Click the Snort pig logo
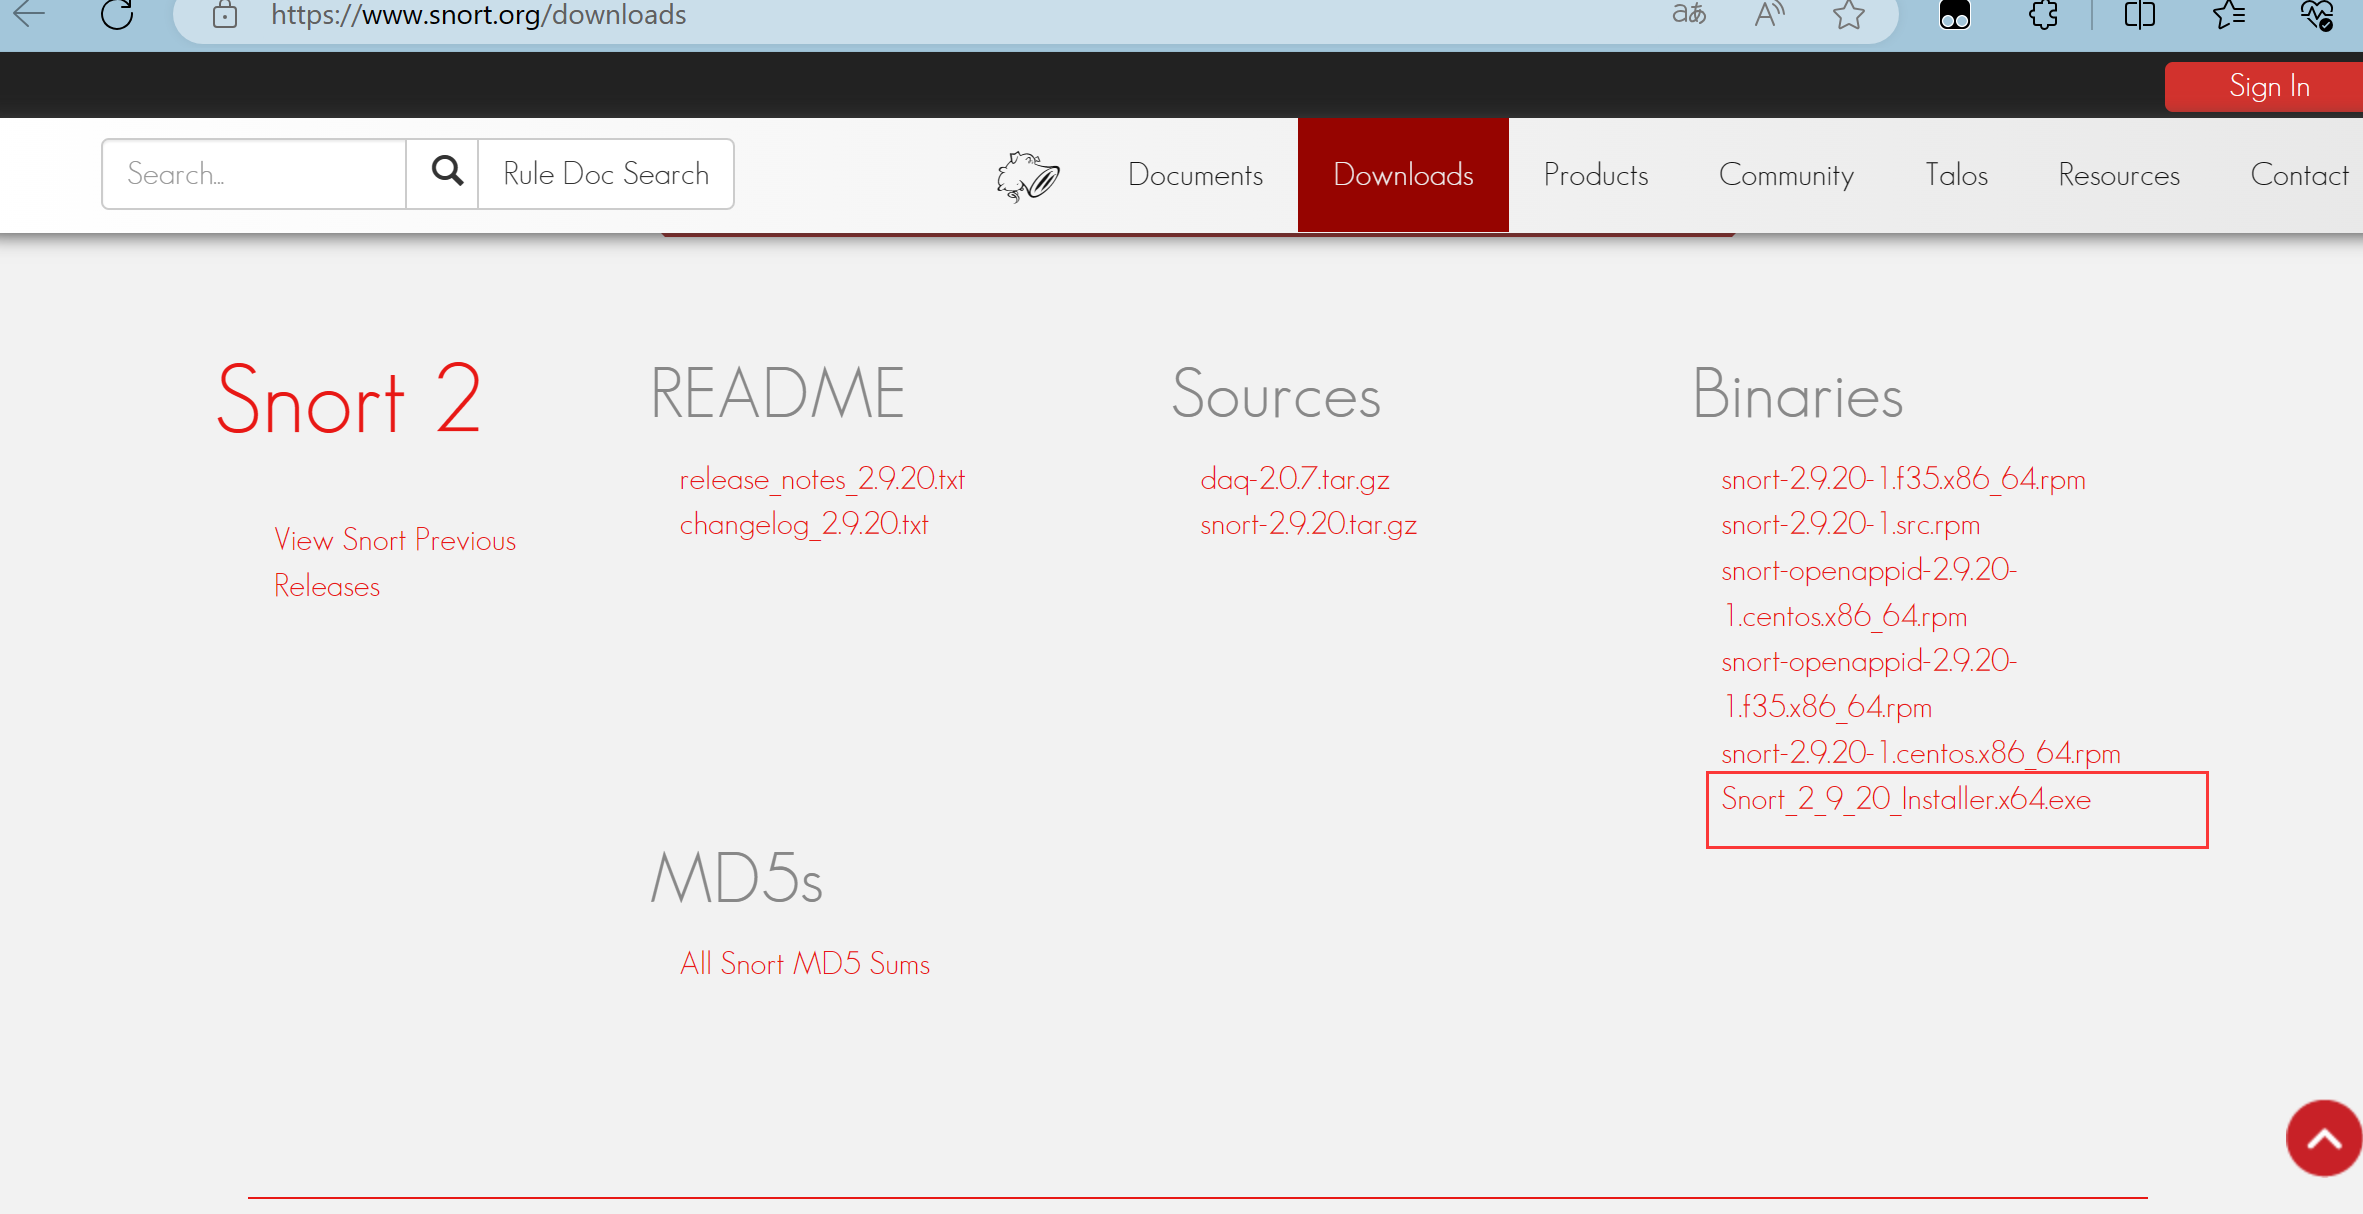This screenshot has width=2363, height=1214. click(x=1027, y=176)
